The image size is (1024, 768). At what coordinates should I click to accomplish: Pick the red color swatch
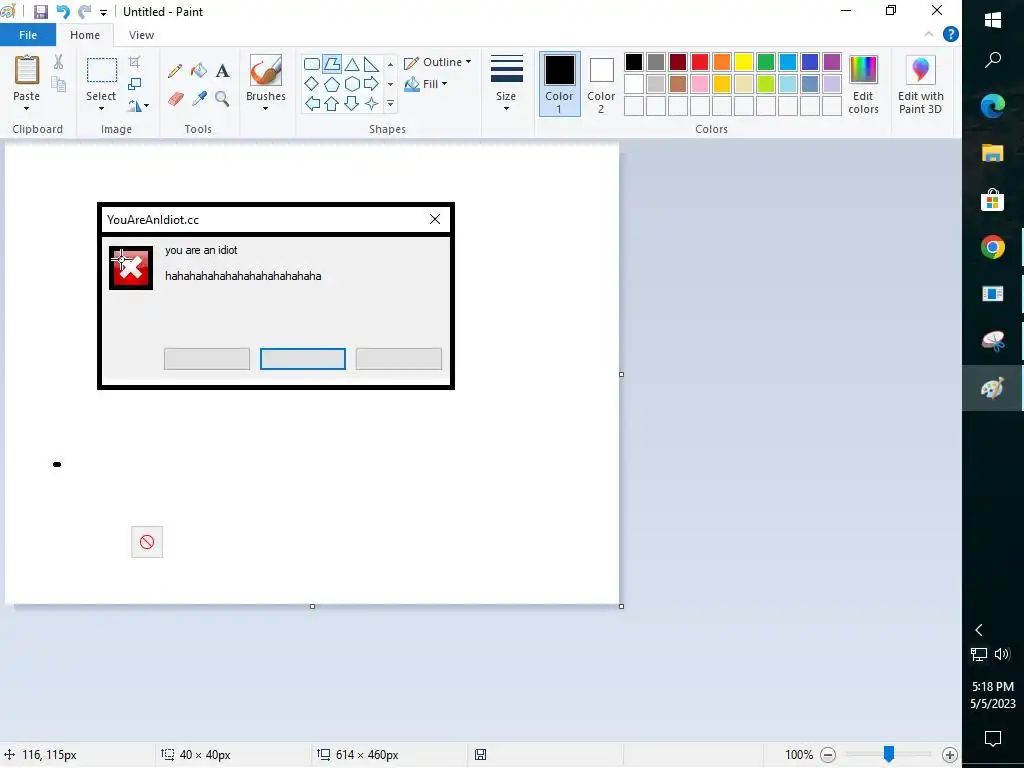(x=700, y=62)
